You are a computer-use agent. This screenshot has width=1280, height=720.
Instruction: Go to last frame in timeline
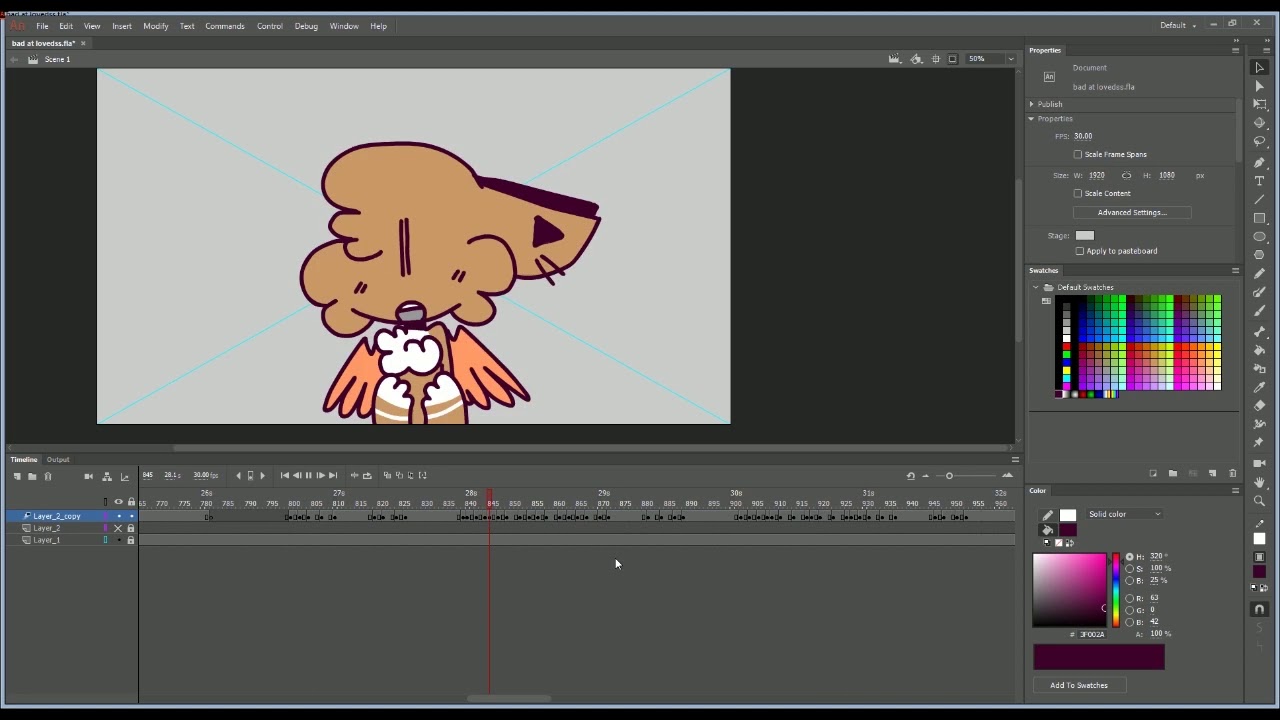333,476
